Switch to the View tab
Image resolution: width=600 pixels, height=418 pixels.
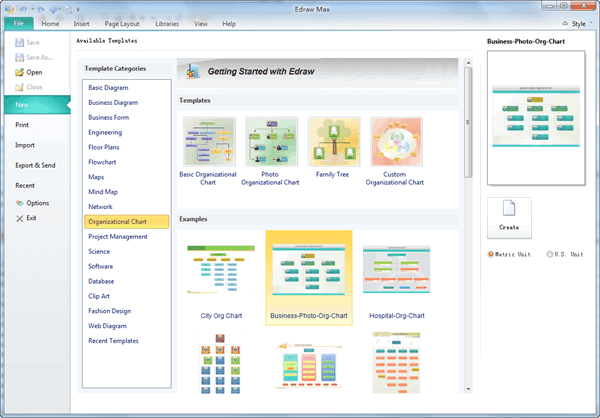[201, 24]
